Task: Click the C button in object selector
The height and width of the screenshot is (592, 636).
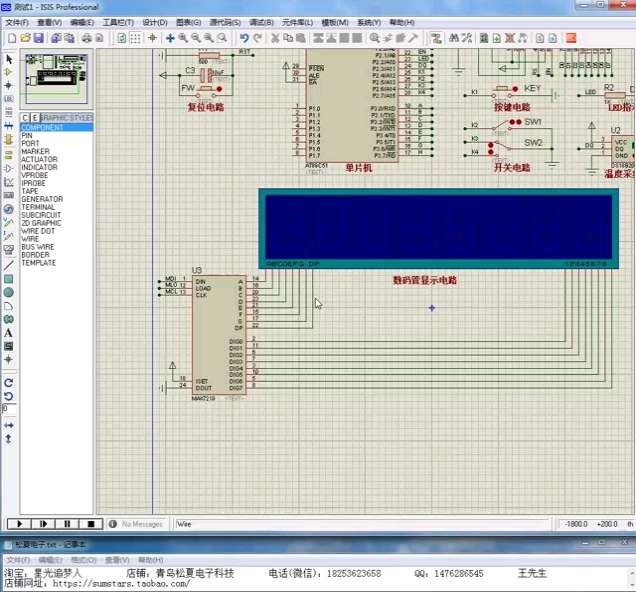Action: [25, 118]
